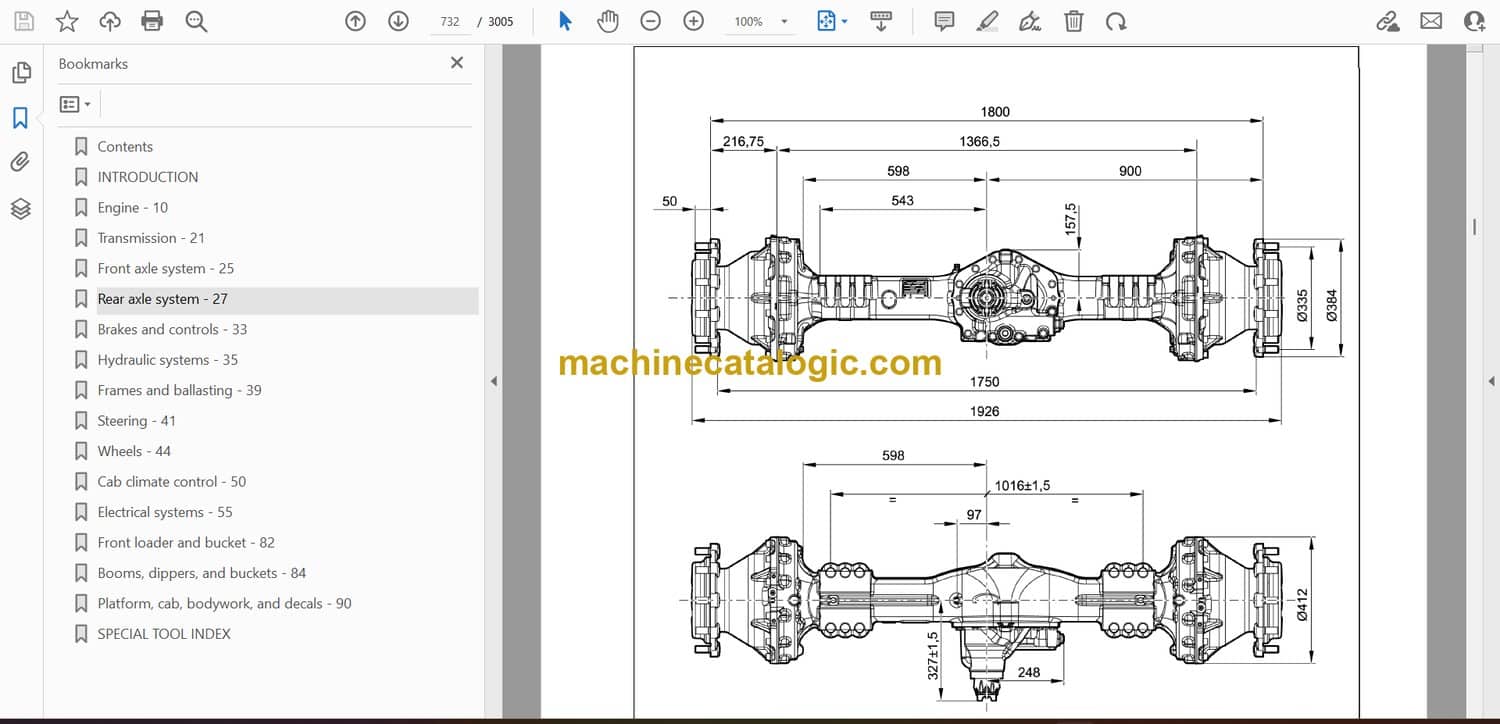Image resolution: width=1500 pixels, height=724 pixels.
Task: Go to Booms, dippers, and buckets - 84
Action: (x=202, y=573)
